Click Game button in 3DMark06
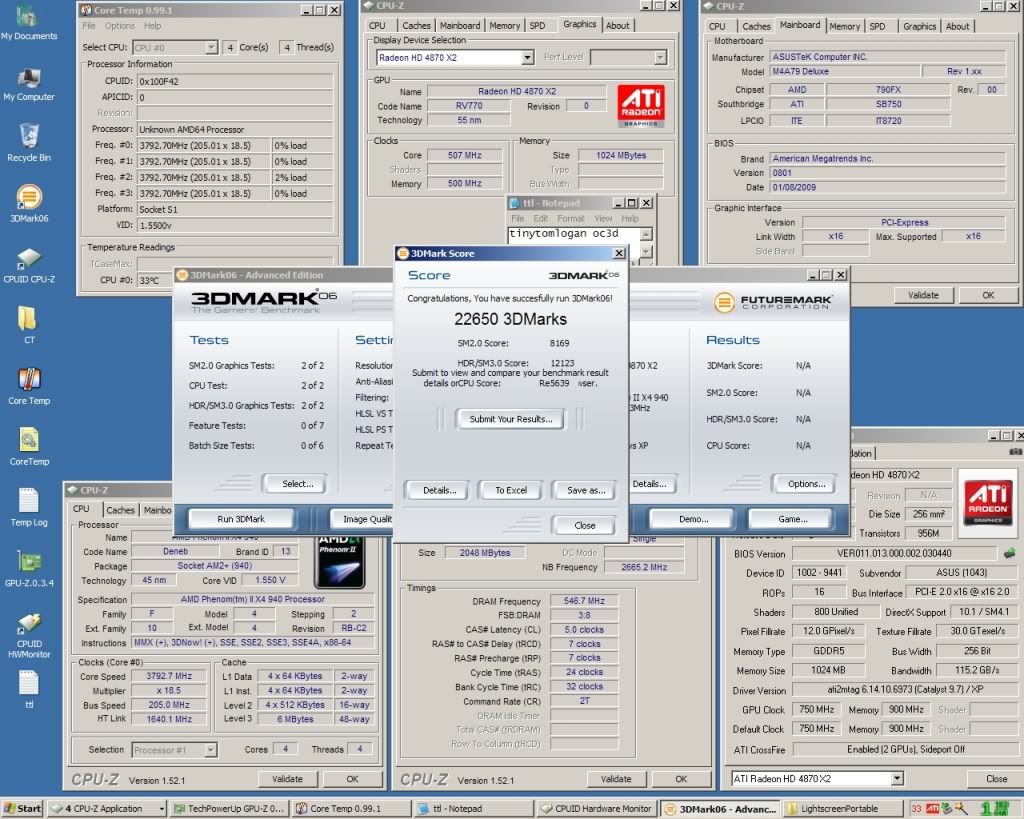The height and width of the screenshot is (819, 1024). pos(792,519)
